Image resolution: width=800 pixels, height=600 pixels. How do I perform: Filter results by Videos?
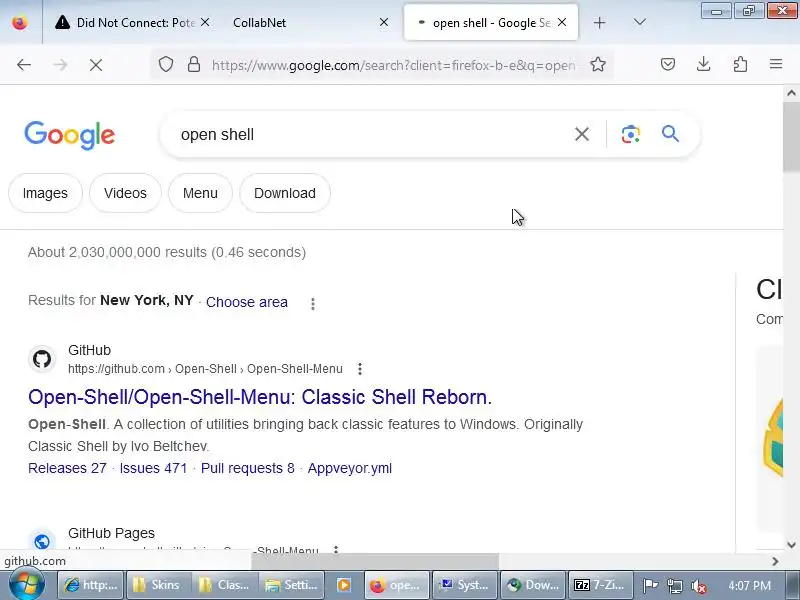point(125,193)
